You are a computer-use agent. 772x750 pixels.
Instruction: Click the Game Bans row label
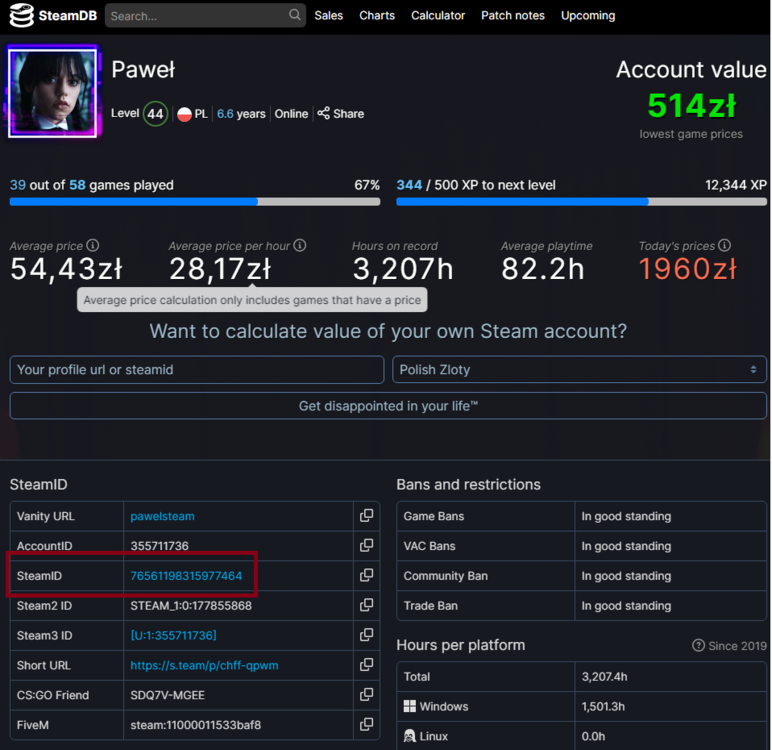click(x=434, y=516)
